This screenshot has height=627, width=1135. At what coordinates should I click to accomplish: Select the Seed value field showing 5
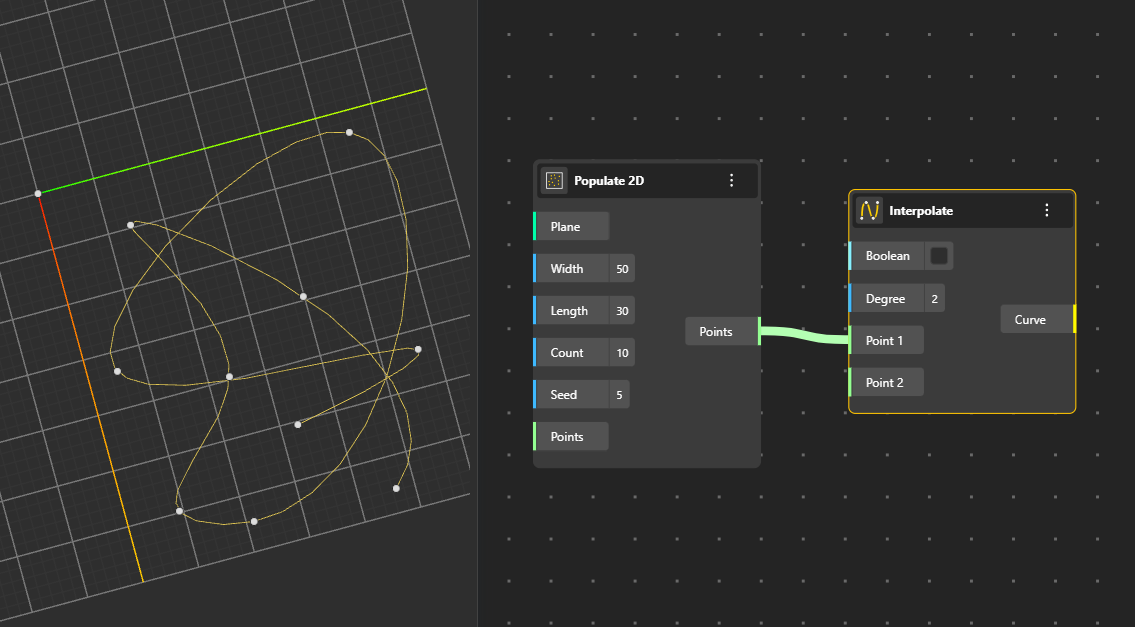tap(619, 395)
